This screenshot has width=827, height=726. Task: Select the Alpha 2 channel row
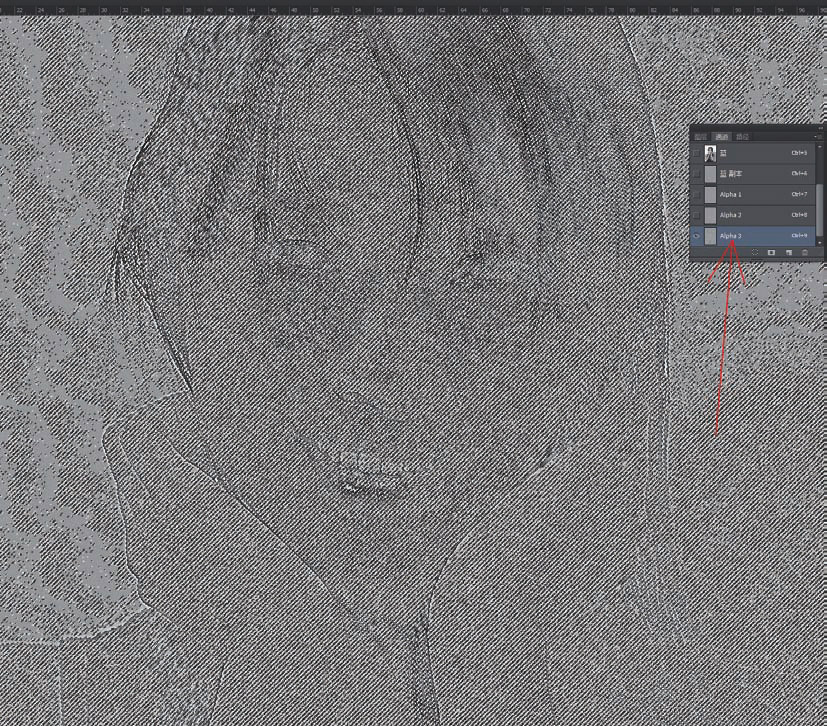click(750, 215)
